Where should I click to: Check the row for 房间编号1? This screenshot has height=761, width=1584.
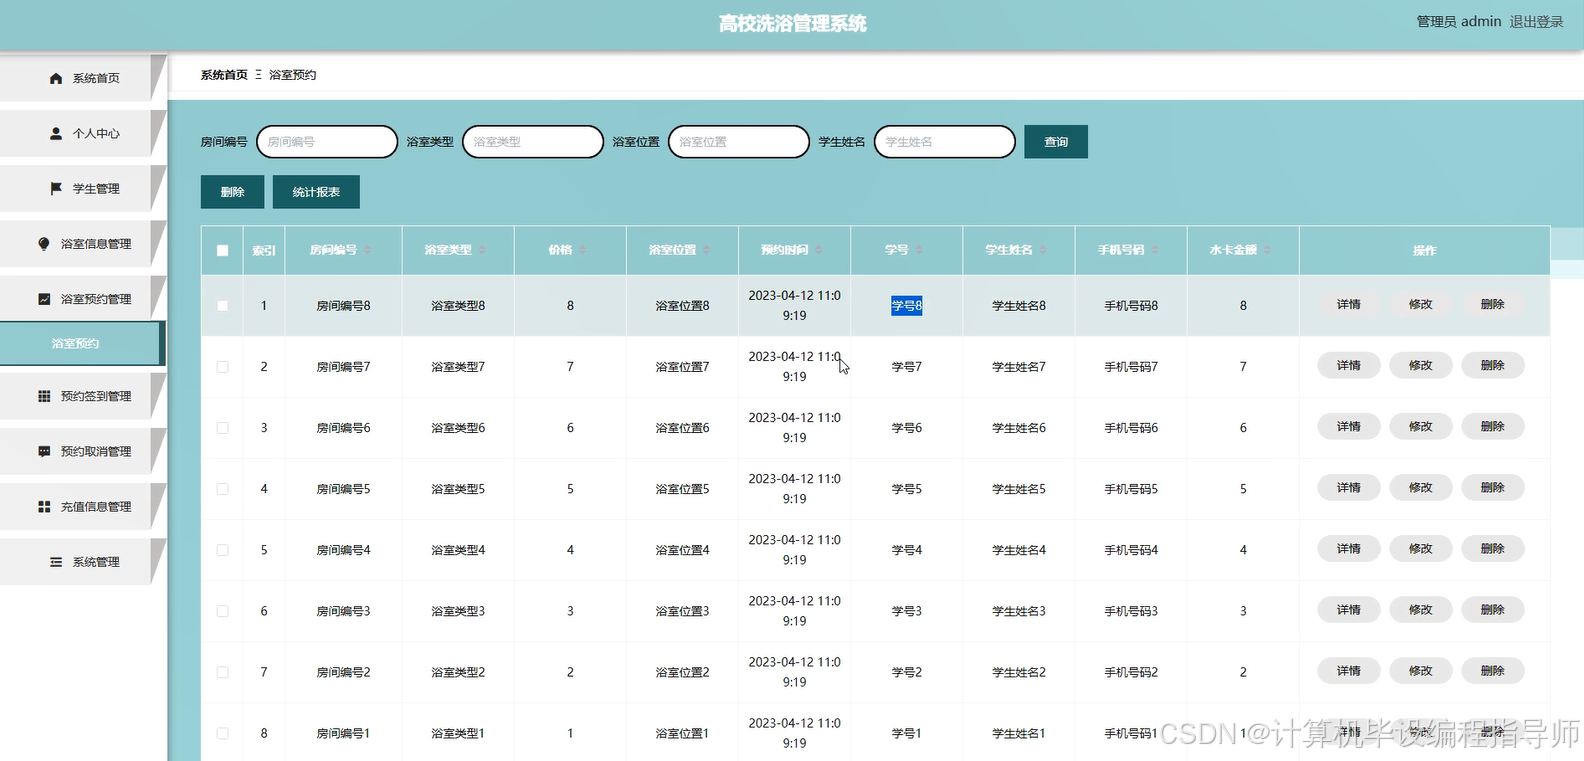coord(222,733)
